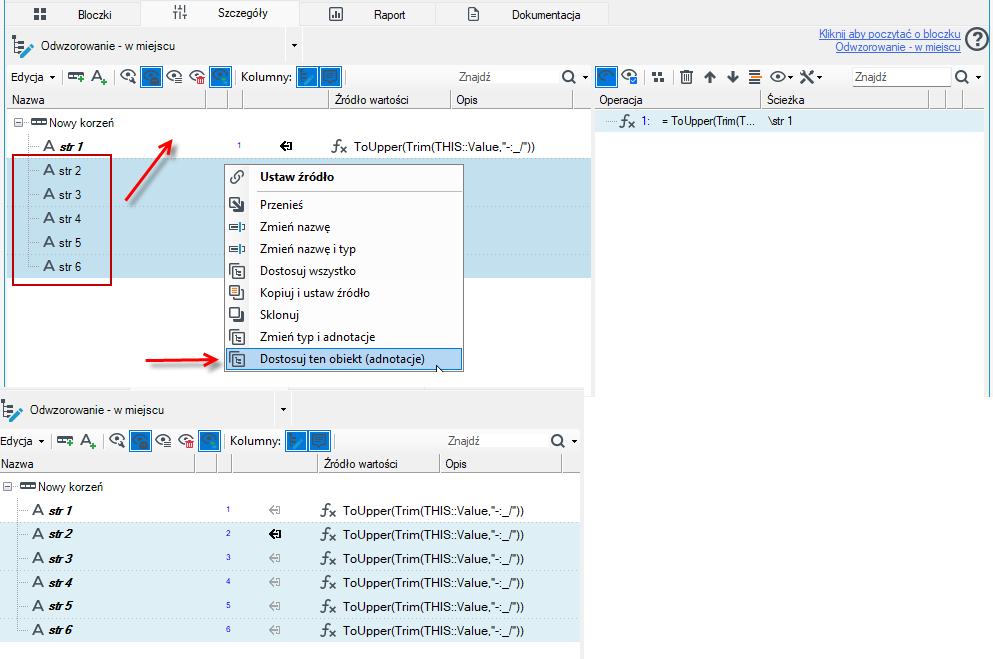Screen dimensions: 993x659
Task: Select the '= ToUpper(Trim(T...' operation row
Action: [x=789, y=121]
